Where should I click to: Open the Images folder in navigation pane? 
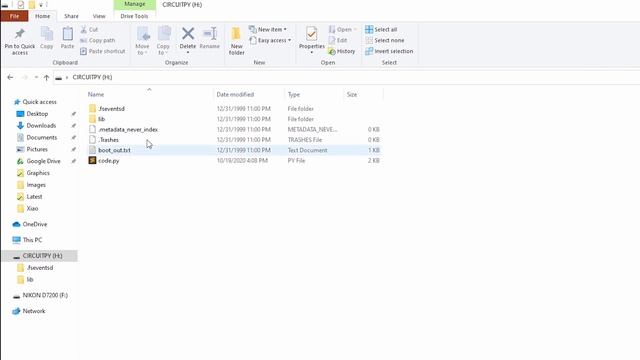coord(36,185)
